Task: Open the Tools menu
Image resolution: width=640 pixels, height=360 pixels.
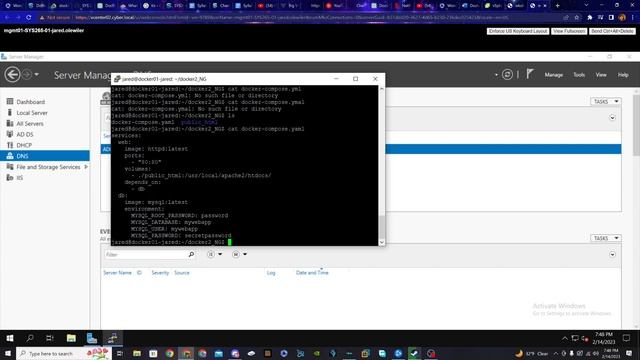Action: click(579, 75)
